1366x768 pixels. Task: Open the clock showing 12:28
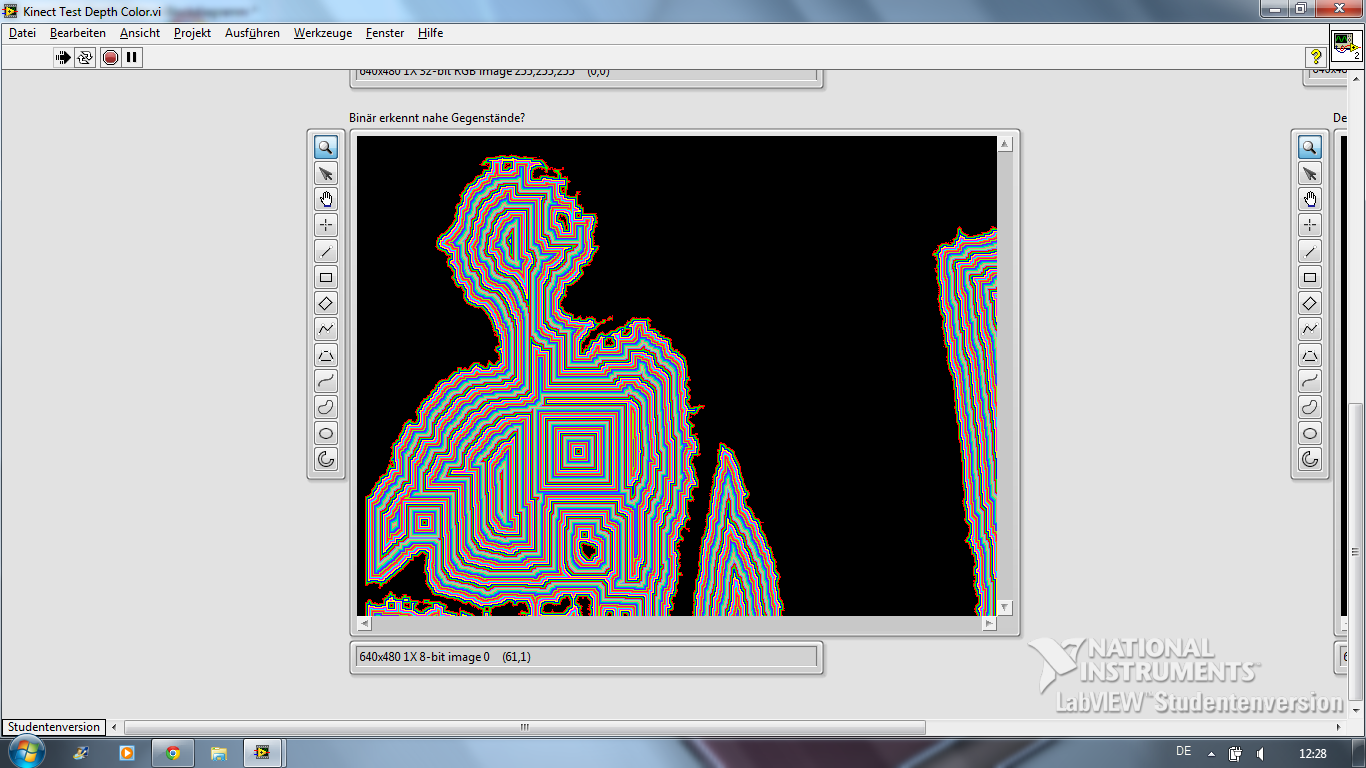coord(1313,753)
